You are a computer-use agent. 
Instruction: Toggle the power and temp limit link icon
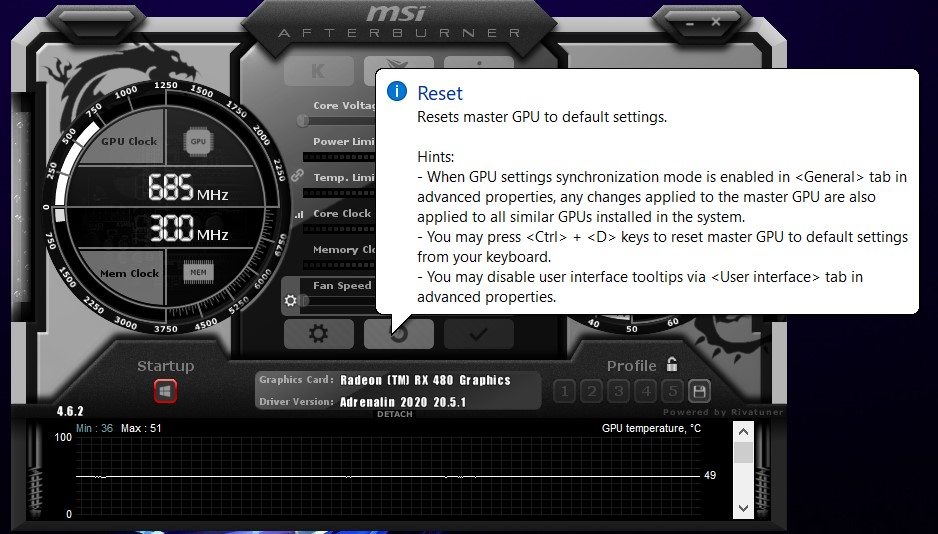click(297, 176)
